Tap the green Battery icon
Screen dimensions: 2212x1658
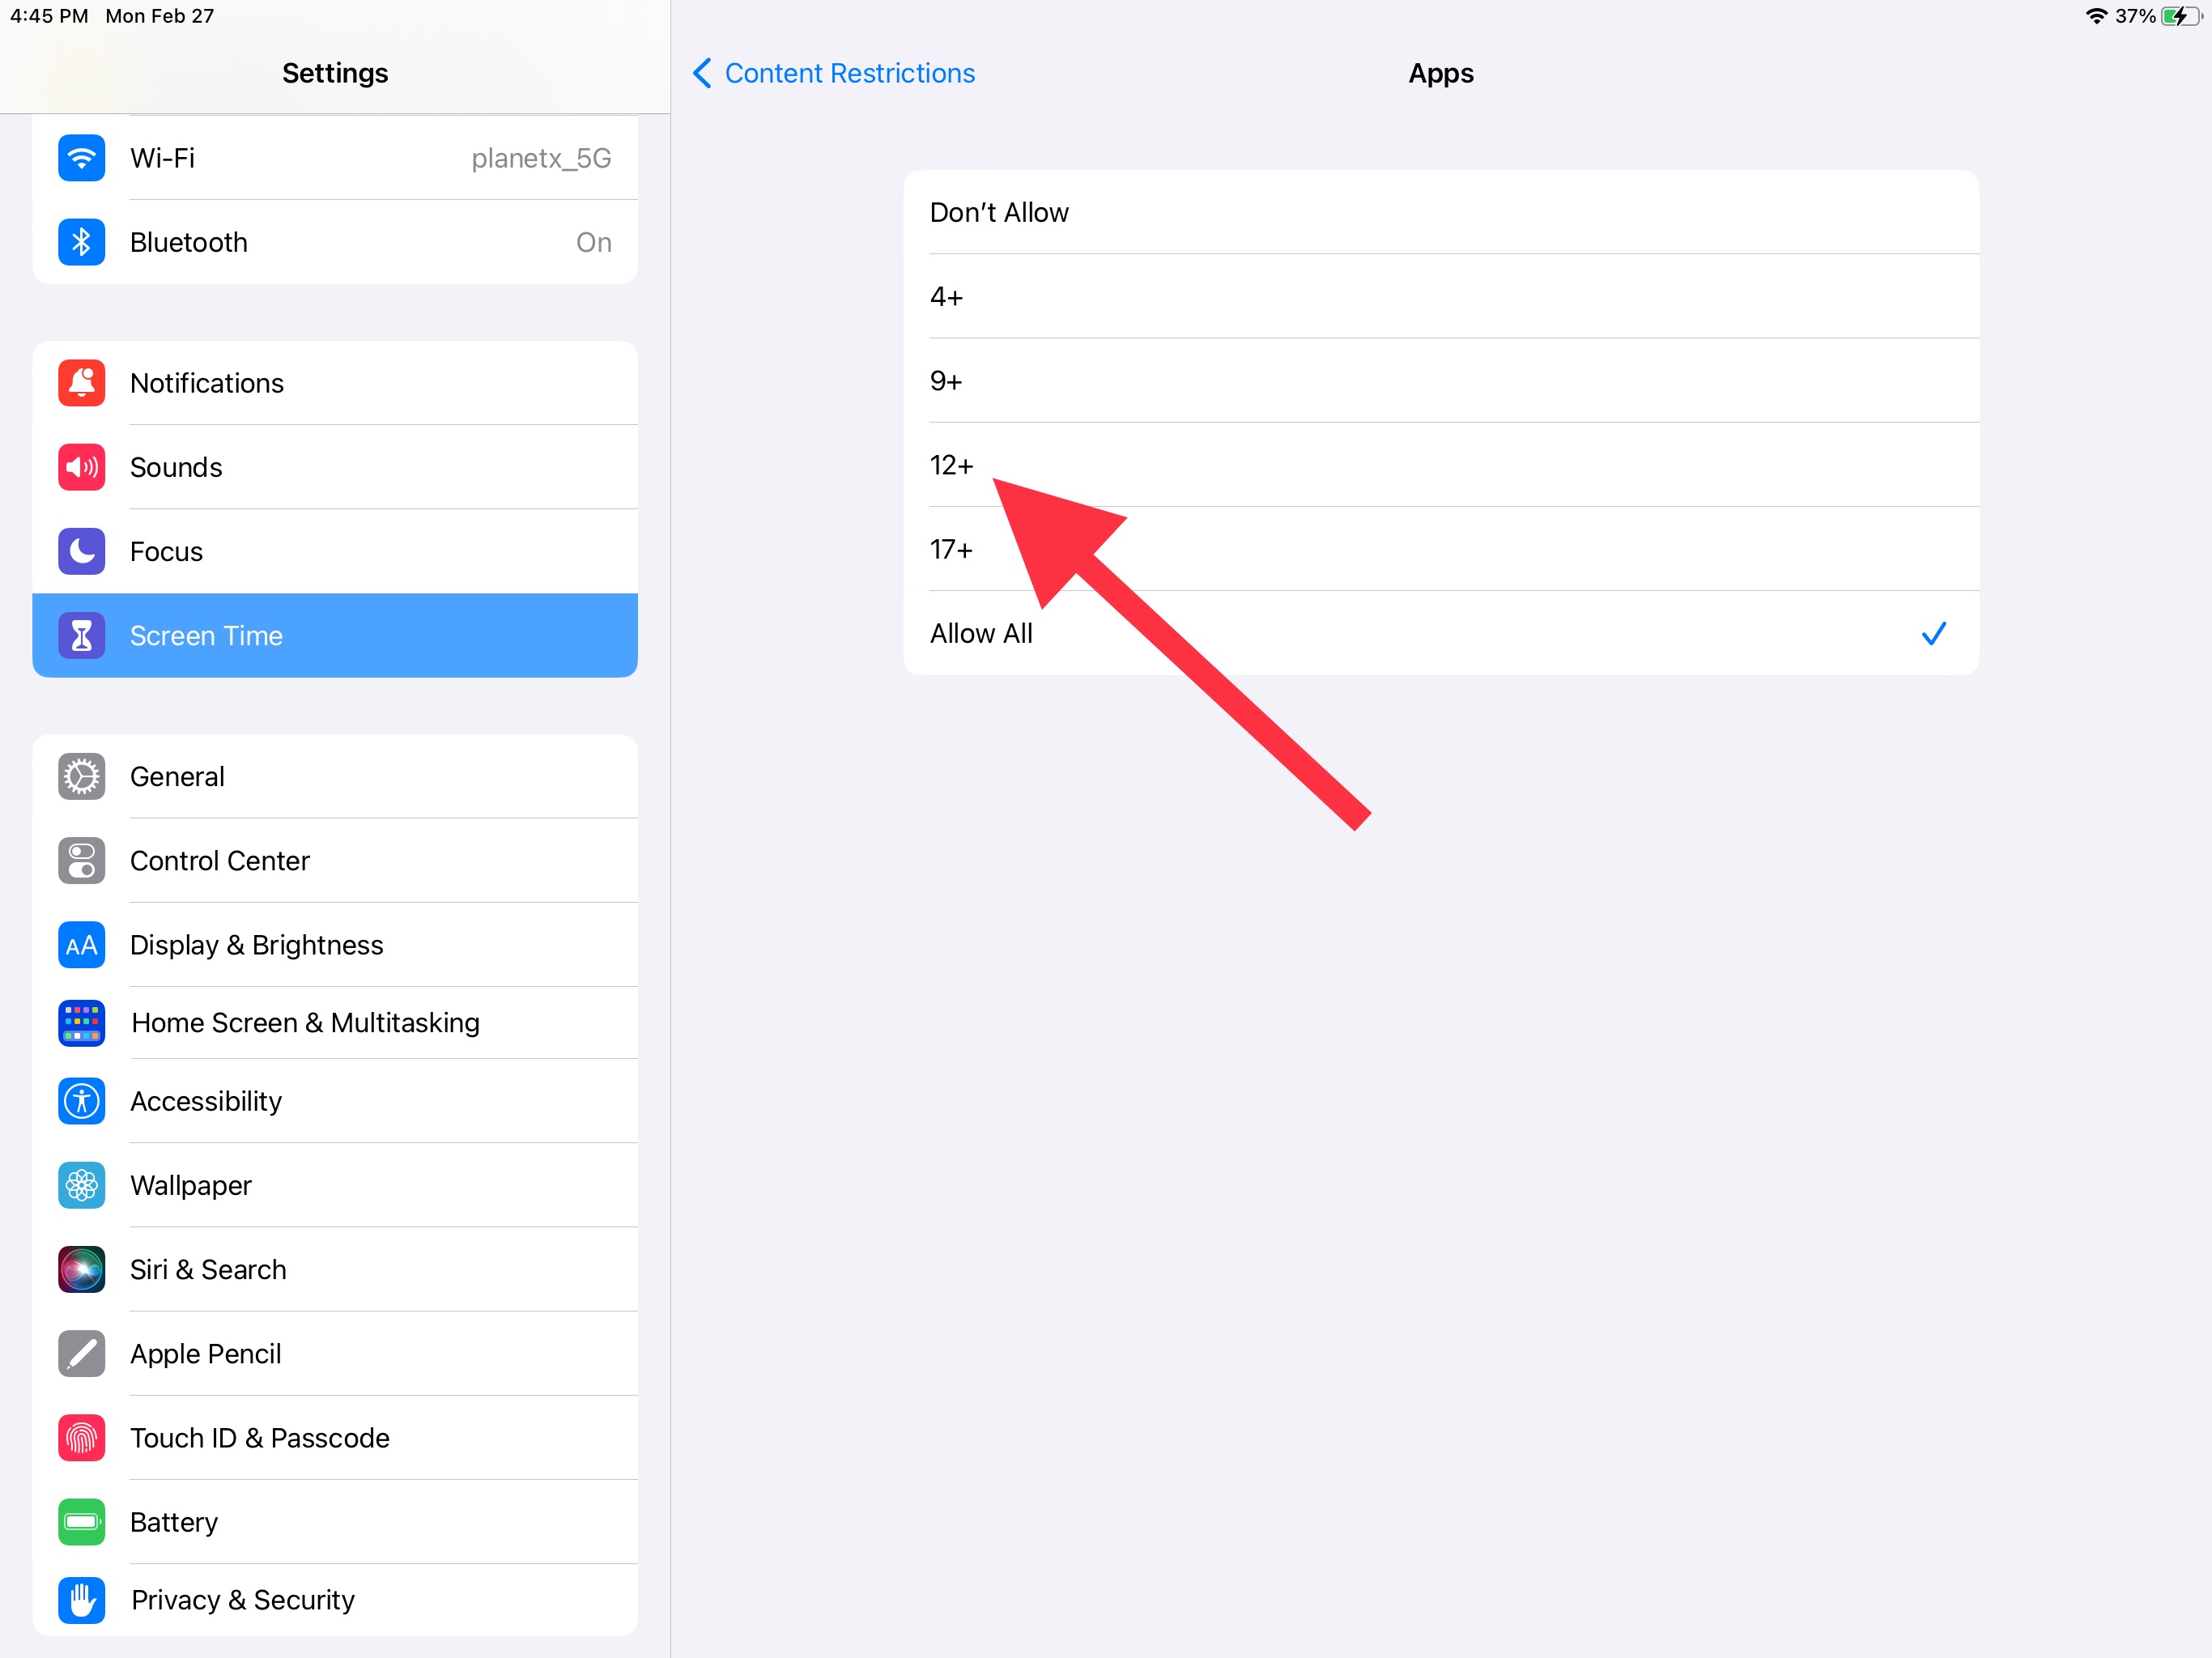pyautogui.click(x=81, y=1521)
